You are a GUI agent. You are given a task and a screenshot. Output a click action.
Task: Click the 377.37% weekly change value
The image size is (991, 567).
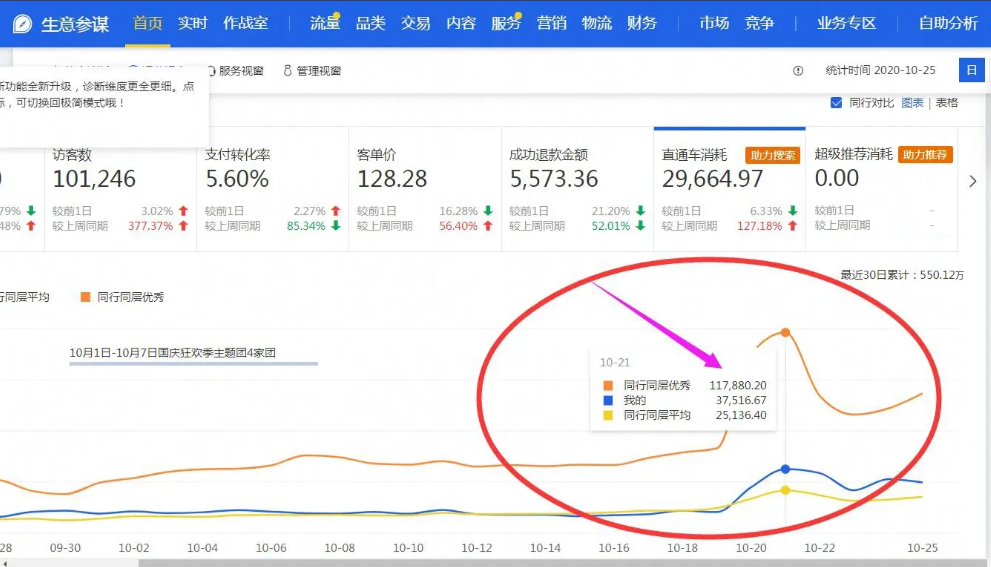(x=150, y=226)
